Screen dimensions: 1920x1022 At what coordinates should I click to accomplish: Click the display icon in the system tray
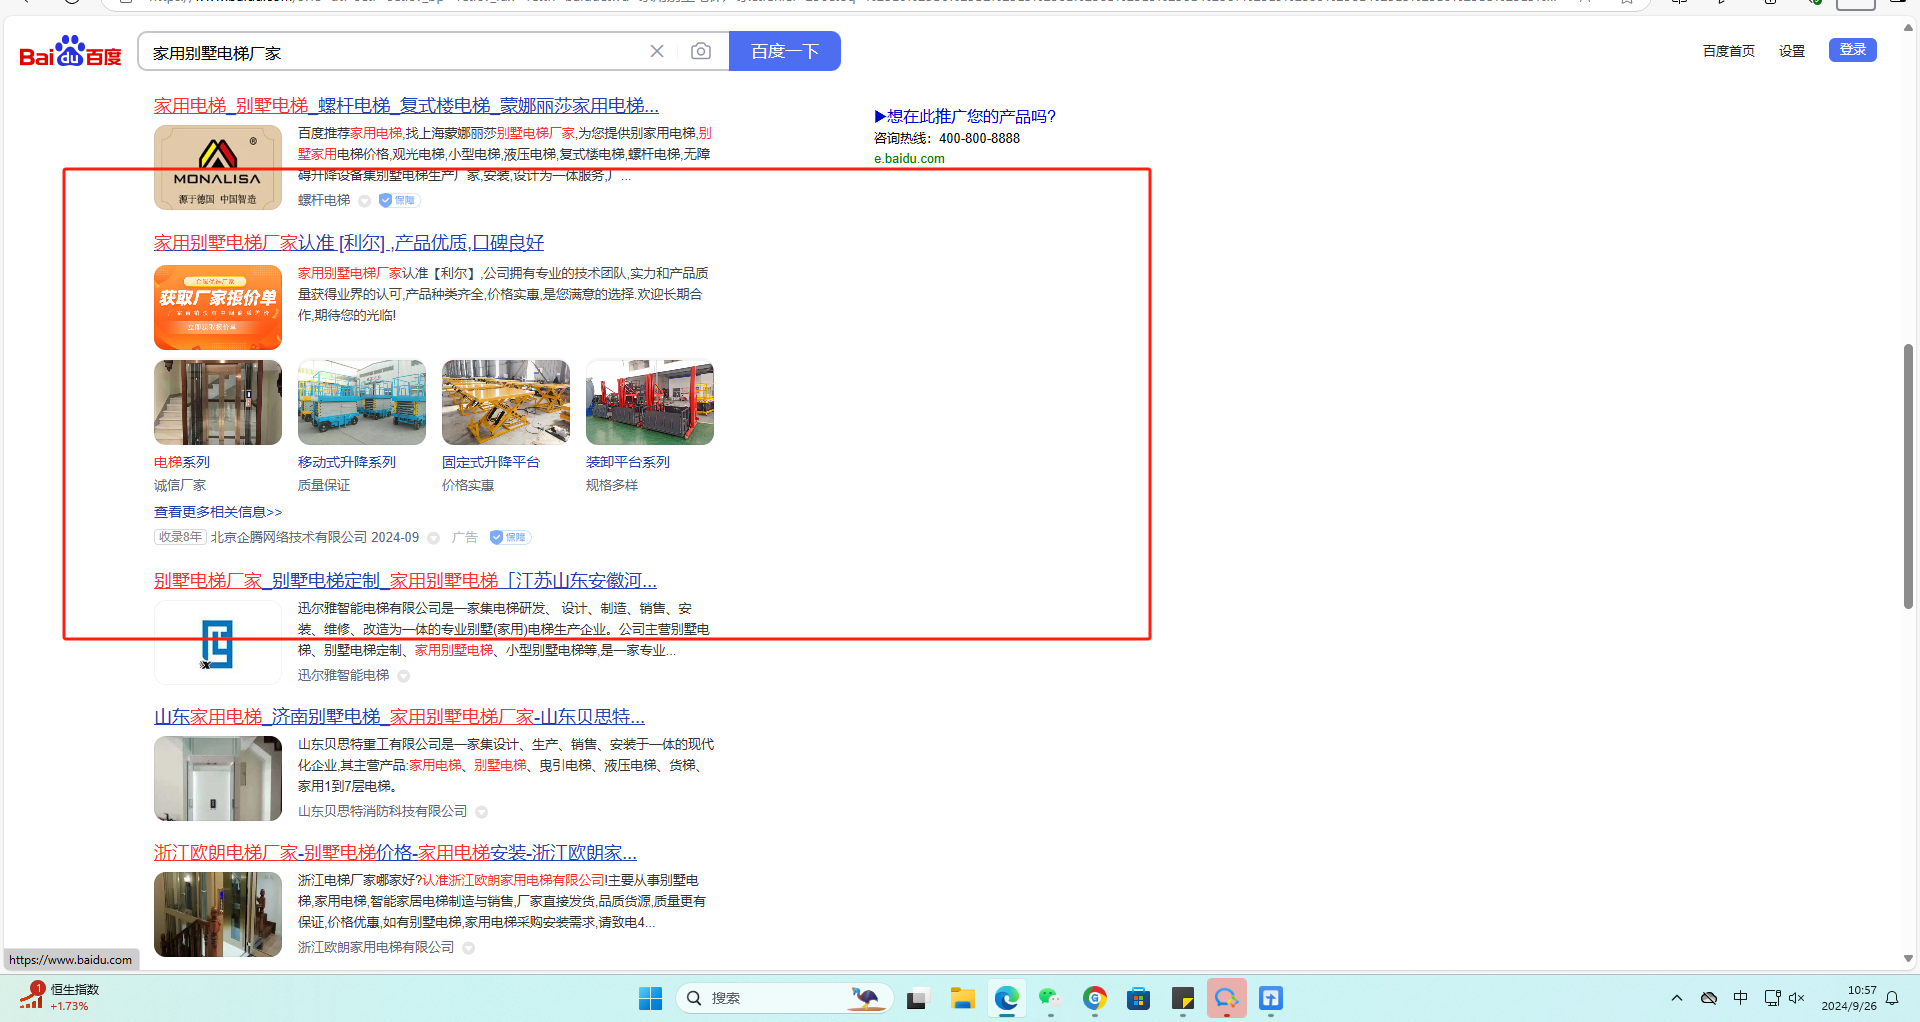[x=1772, y=998]
